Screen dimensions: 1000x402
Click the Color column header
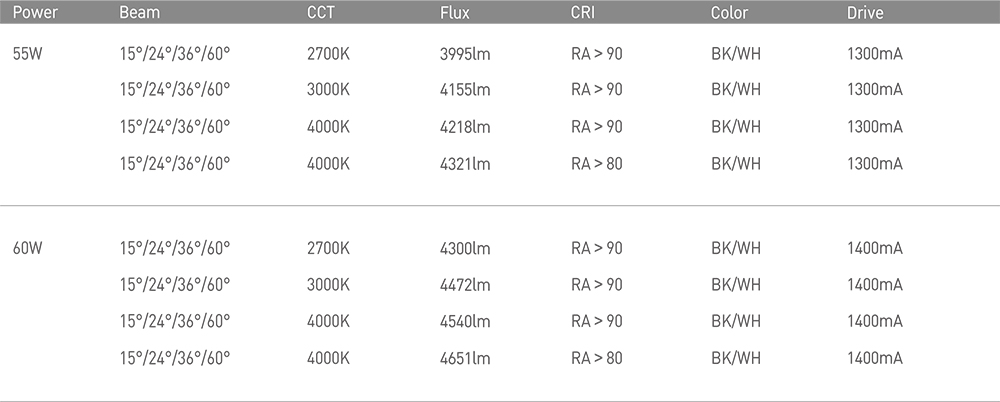tap(730, 13)
